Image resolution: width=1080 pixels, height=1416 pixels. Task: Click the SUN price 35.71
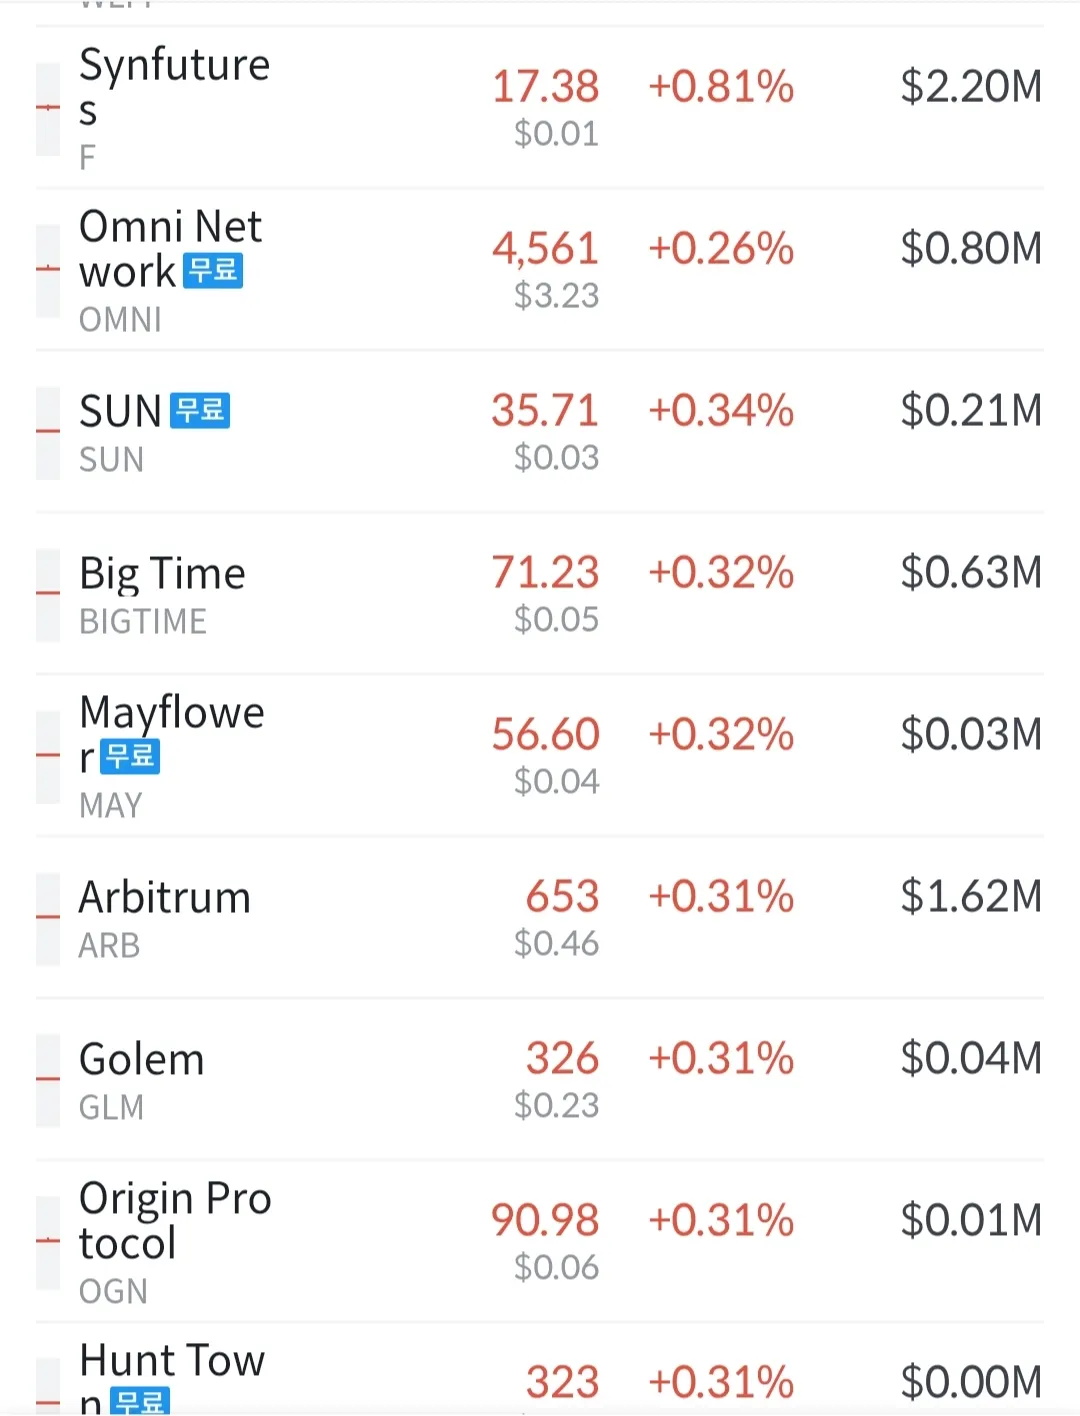coord(545,411)
